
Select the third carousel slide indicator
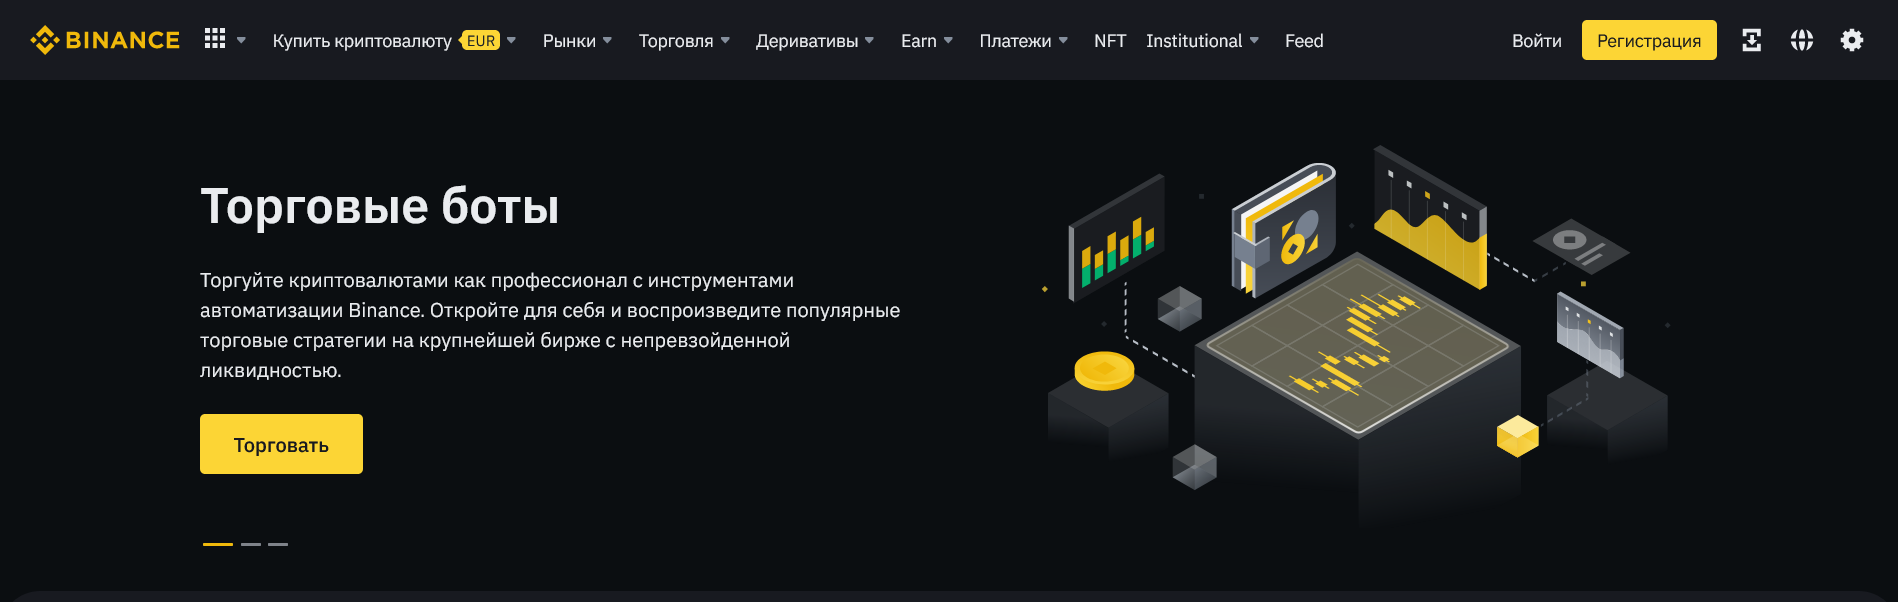point(278,544)
